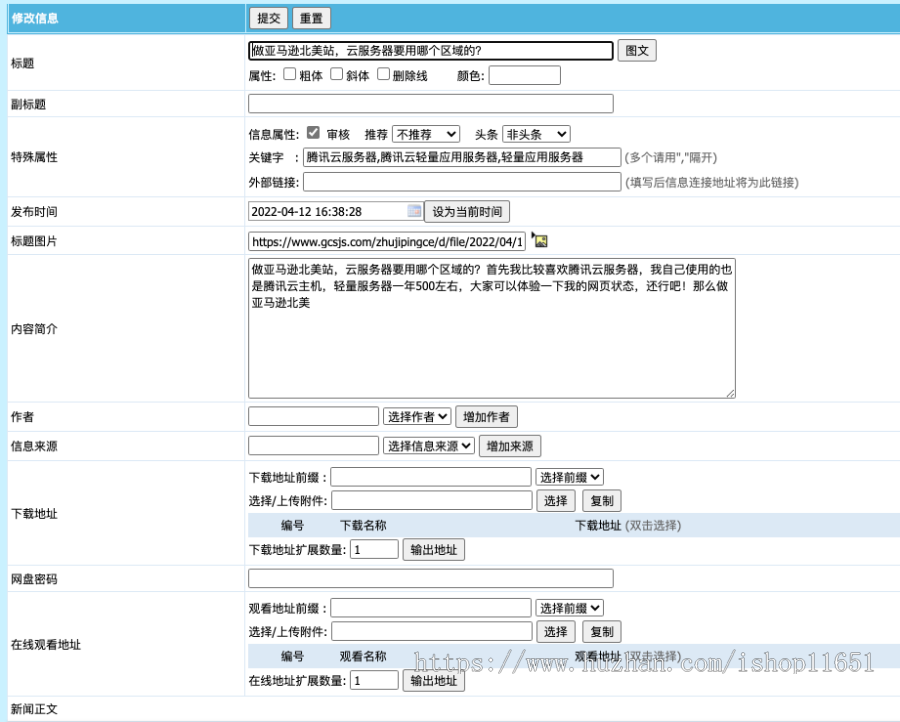Click 选择/上传附件 field in 下载地址 section
900x722 pixels.
[432, 500]
